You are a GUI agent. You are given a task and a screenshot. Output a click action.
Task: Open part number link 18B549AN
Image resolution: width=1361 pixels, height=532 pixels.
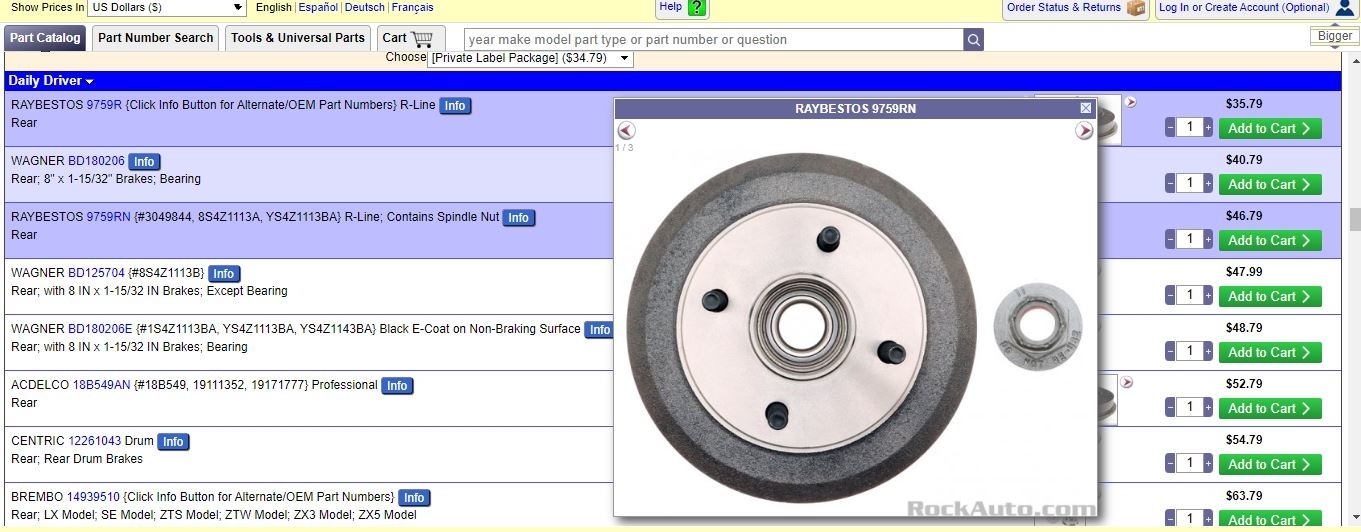tap(102, 385)
